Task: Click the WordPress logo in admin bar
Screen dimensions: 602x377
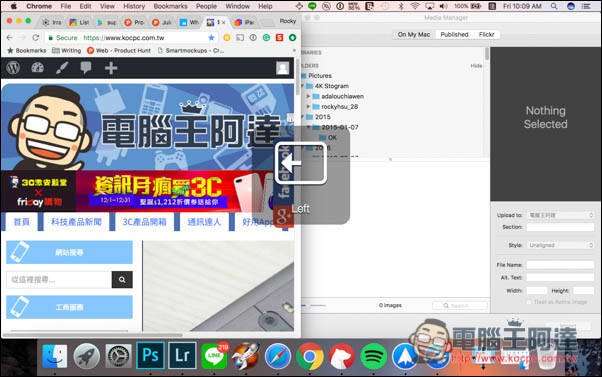Action: pyautogui.click(x=13, y=68)
